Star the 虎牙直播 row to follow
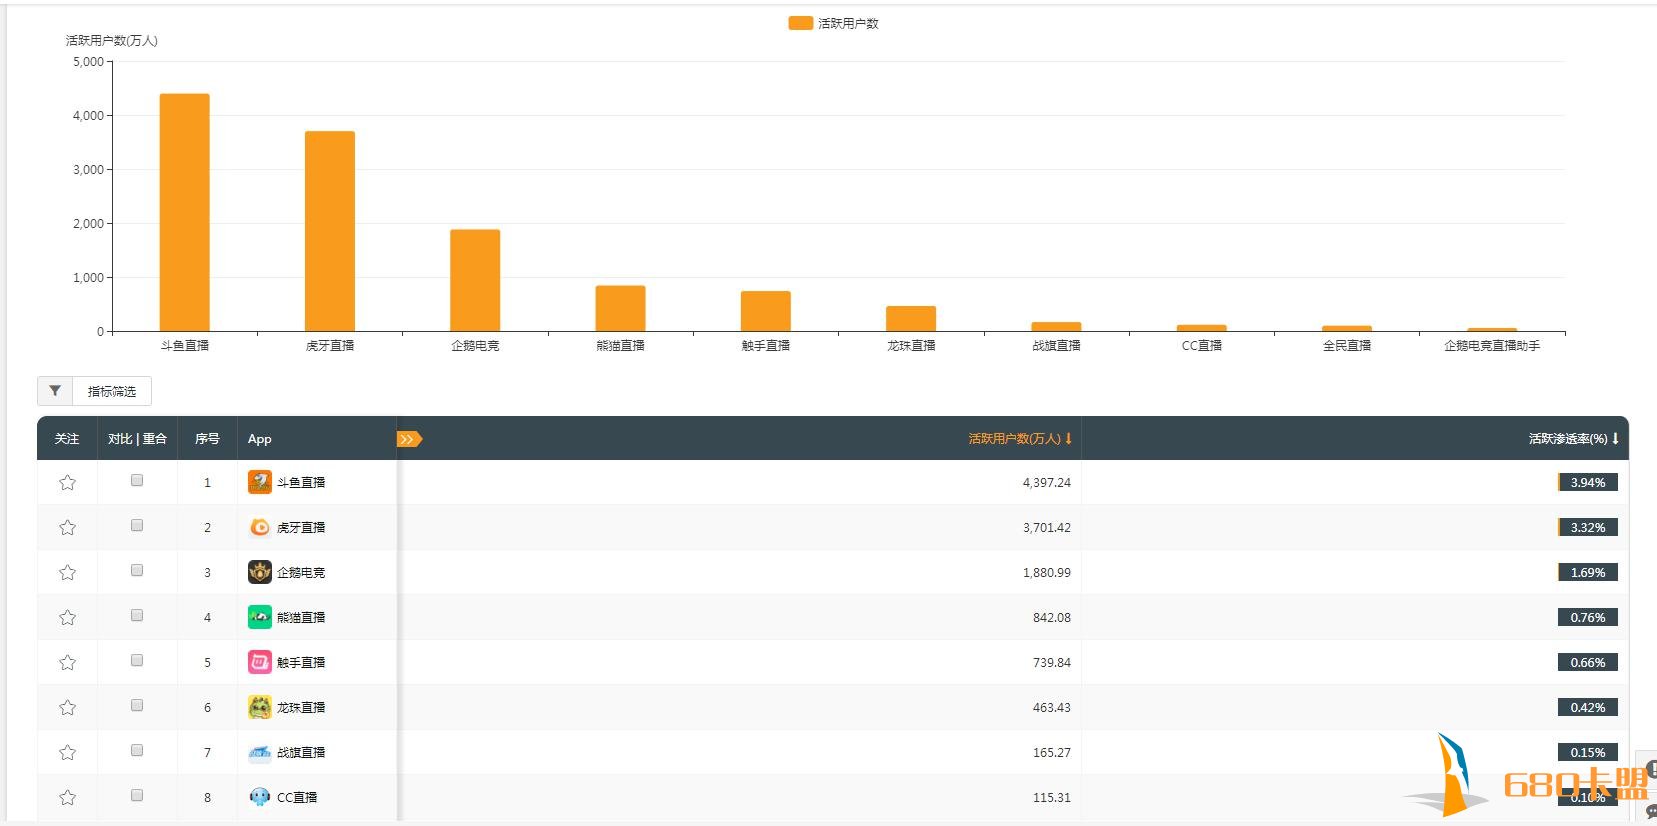The image size is (1657, 826). pyautogui.click(x=67, y=527)
